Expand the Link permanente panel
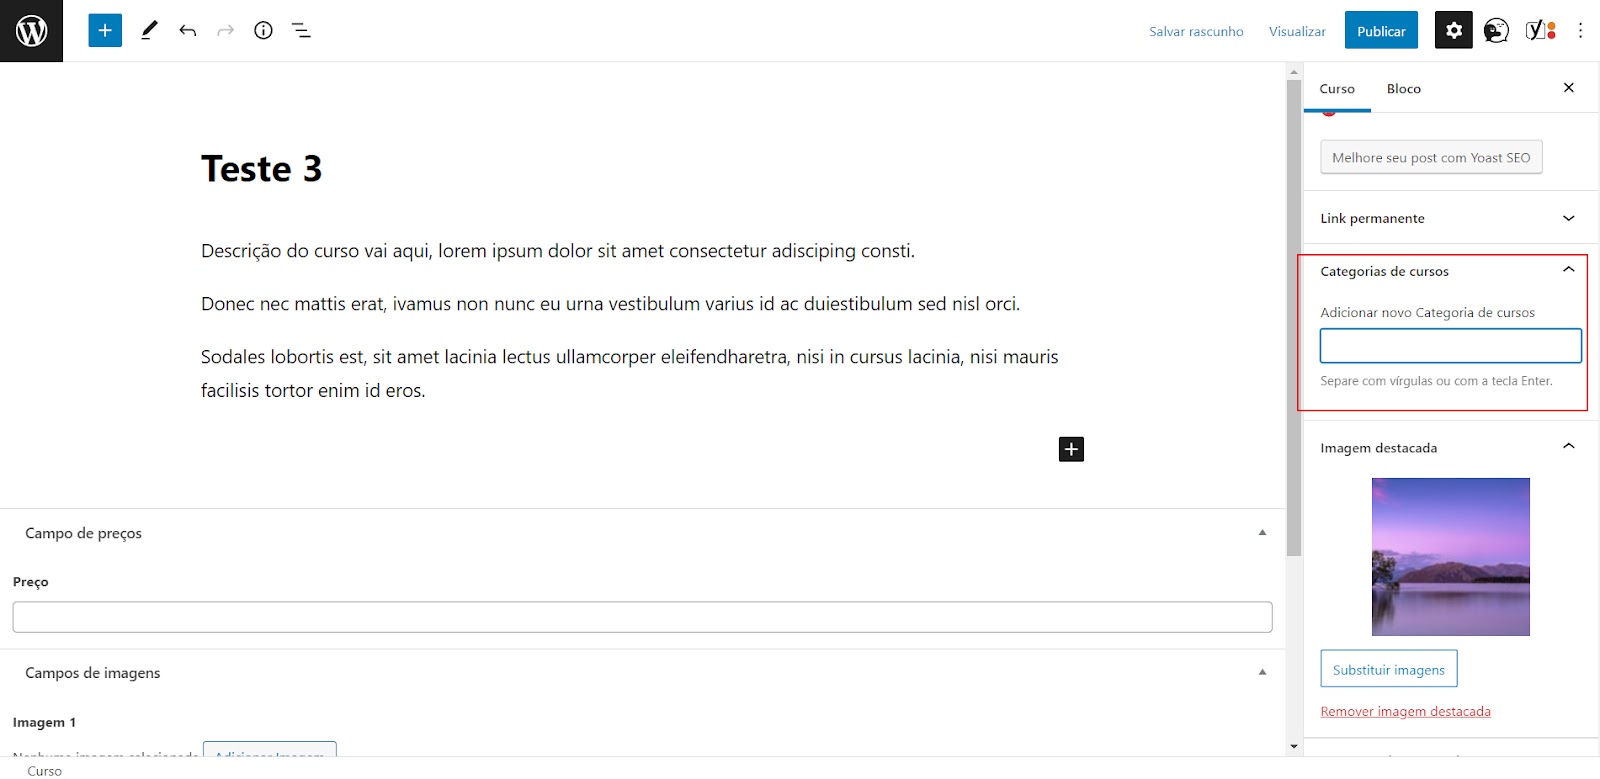This screenshot has width=1600, height=779. click(x=1451, y=218)
